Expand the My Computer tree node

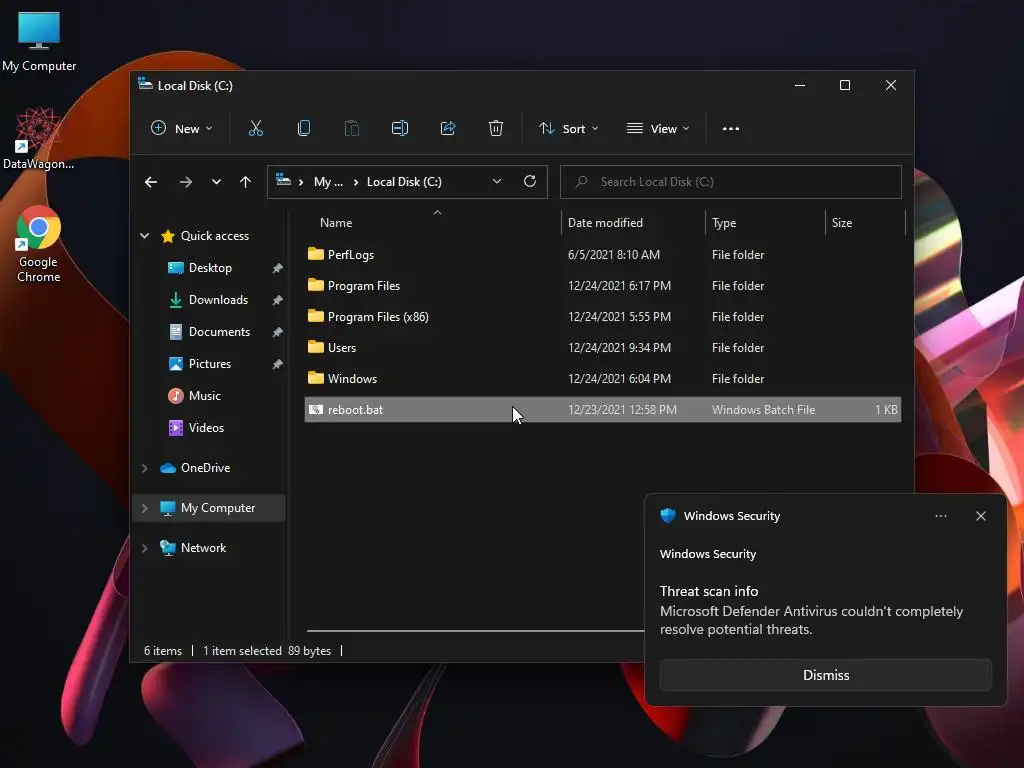click(x=144, y=508)
